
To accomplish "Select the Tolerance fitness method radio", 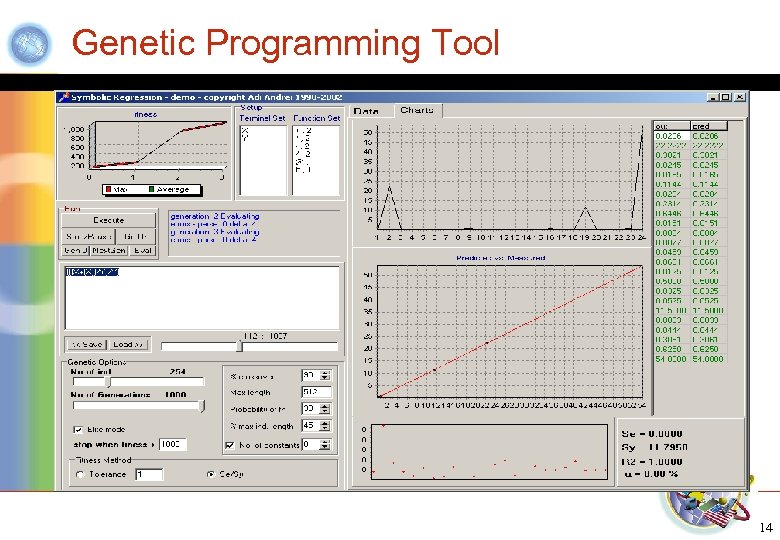I will [x=80, y=474].
